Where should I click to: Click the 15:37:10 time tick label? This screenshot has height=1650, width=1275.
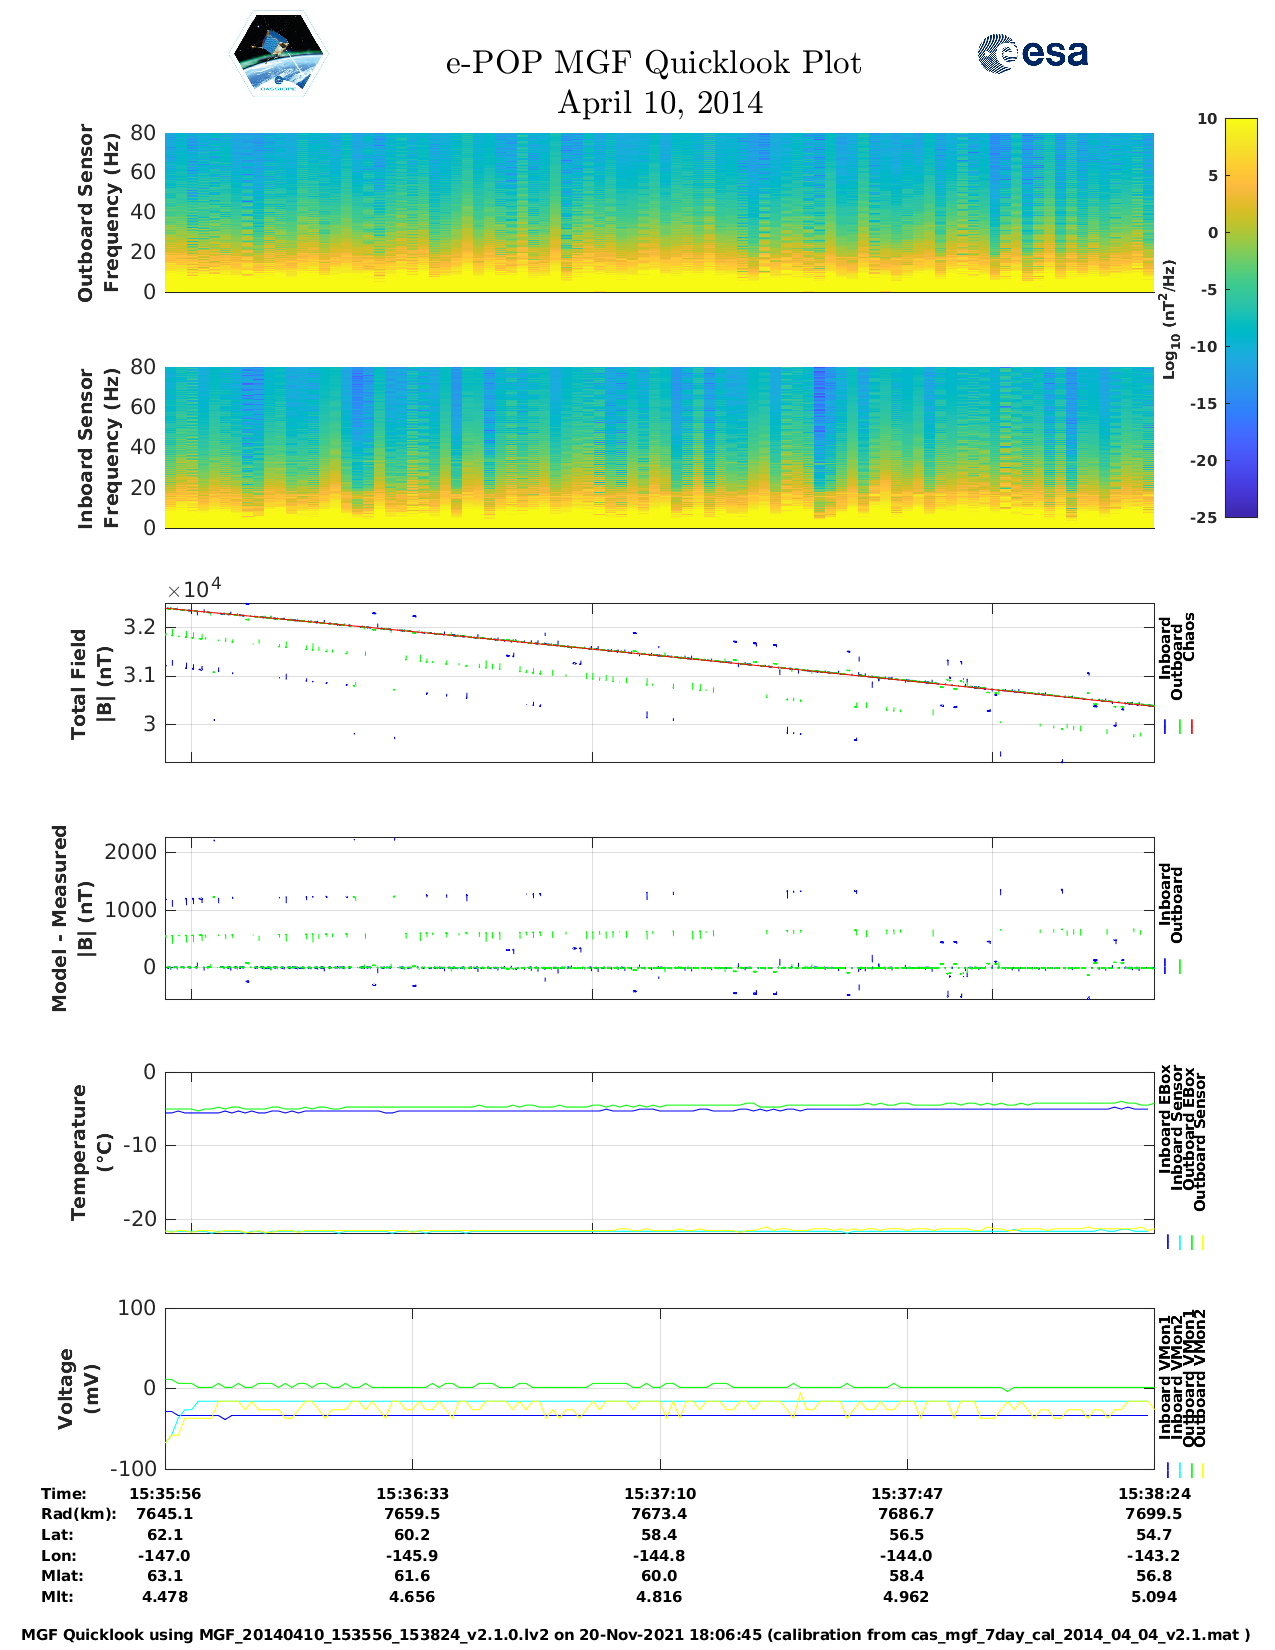pos(659,1493)
